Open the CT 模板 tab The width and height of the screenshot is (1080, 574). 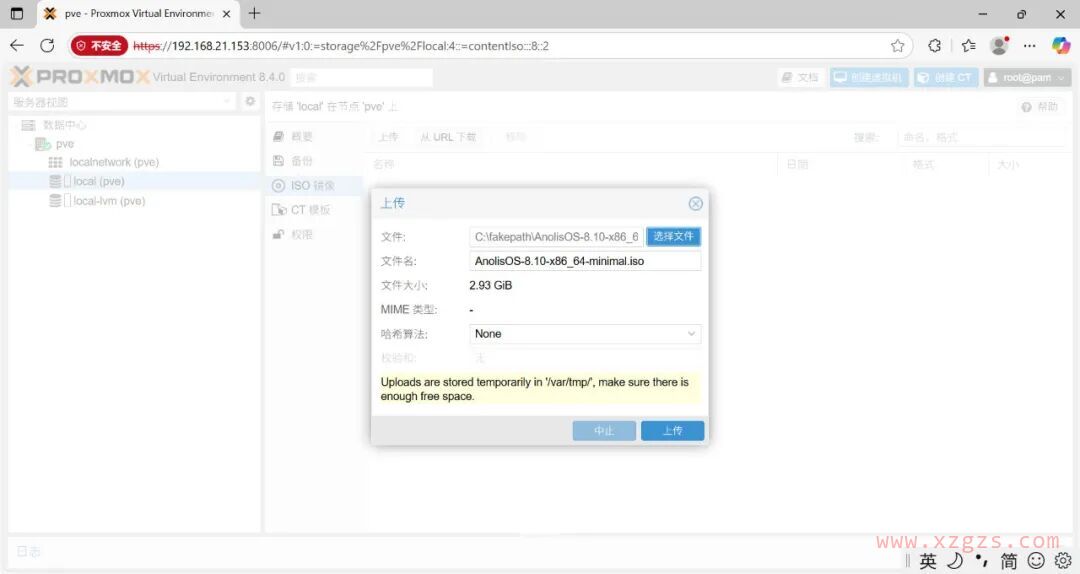(309, 210)
